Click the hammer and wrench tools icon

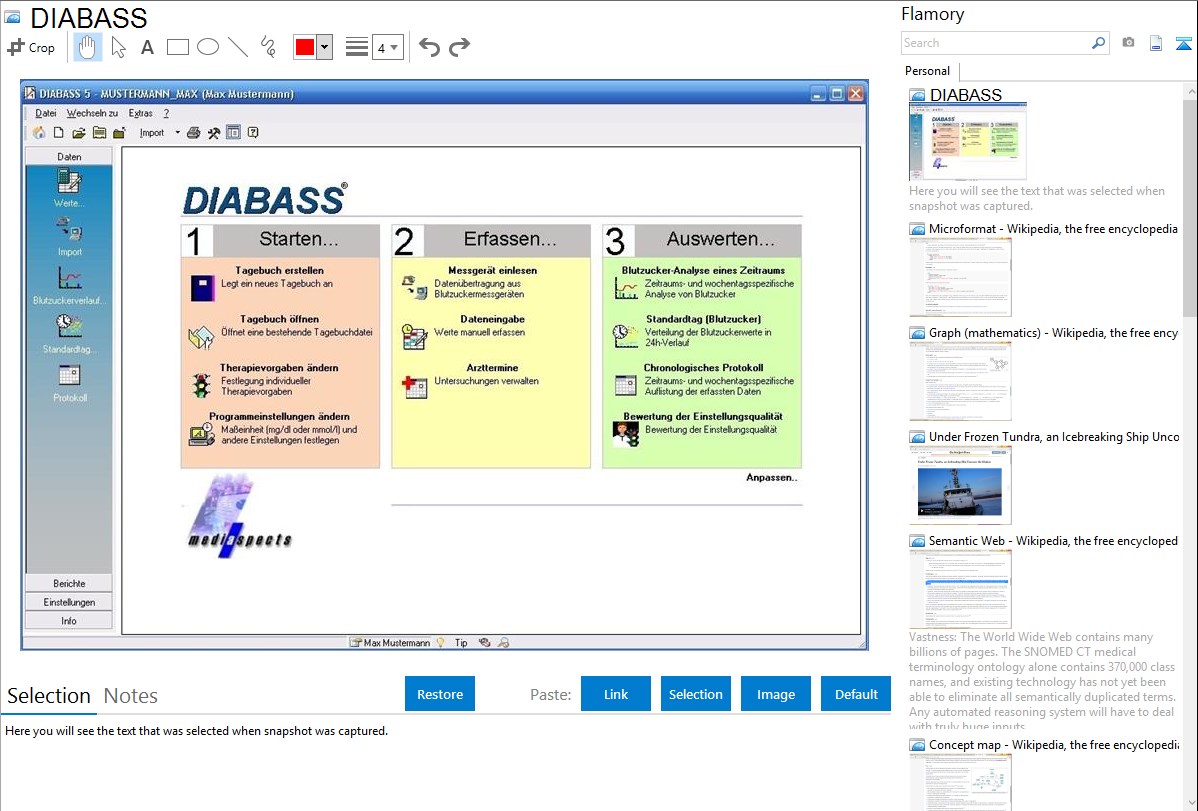click(213, 133)
